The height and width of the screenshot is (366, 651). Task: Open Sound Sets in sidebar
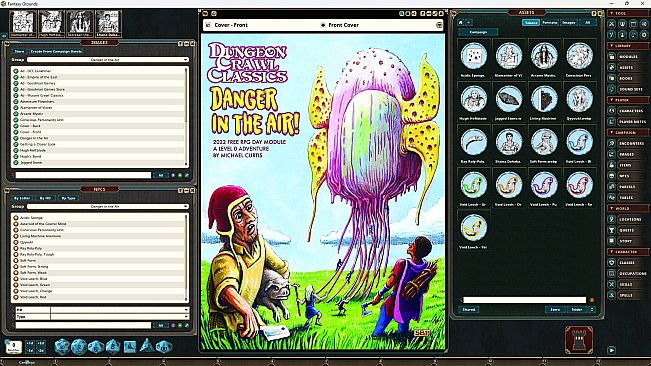click(x=628, y=89)
